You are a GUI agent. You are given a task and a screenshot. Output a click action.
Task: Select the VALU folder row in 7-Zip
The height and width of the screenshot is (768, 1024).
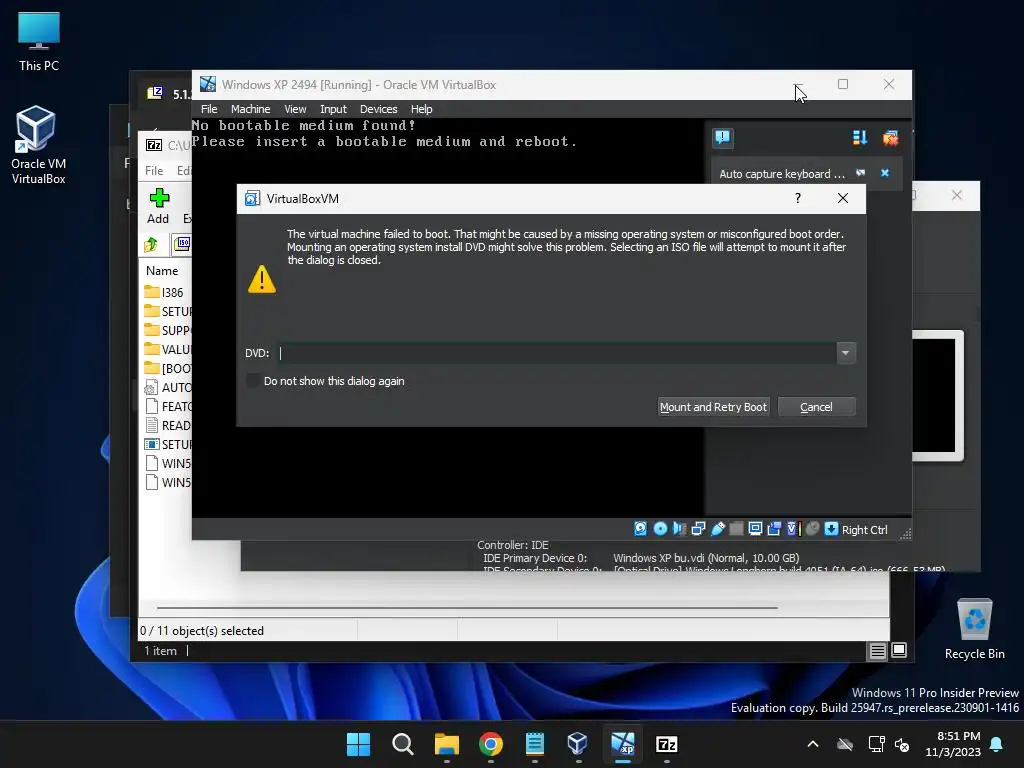pos(167,349)
